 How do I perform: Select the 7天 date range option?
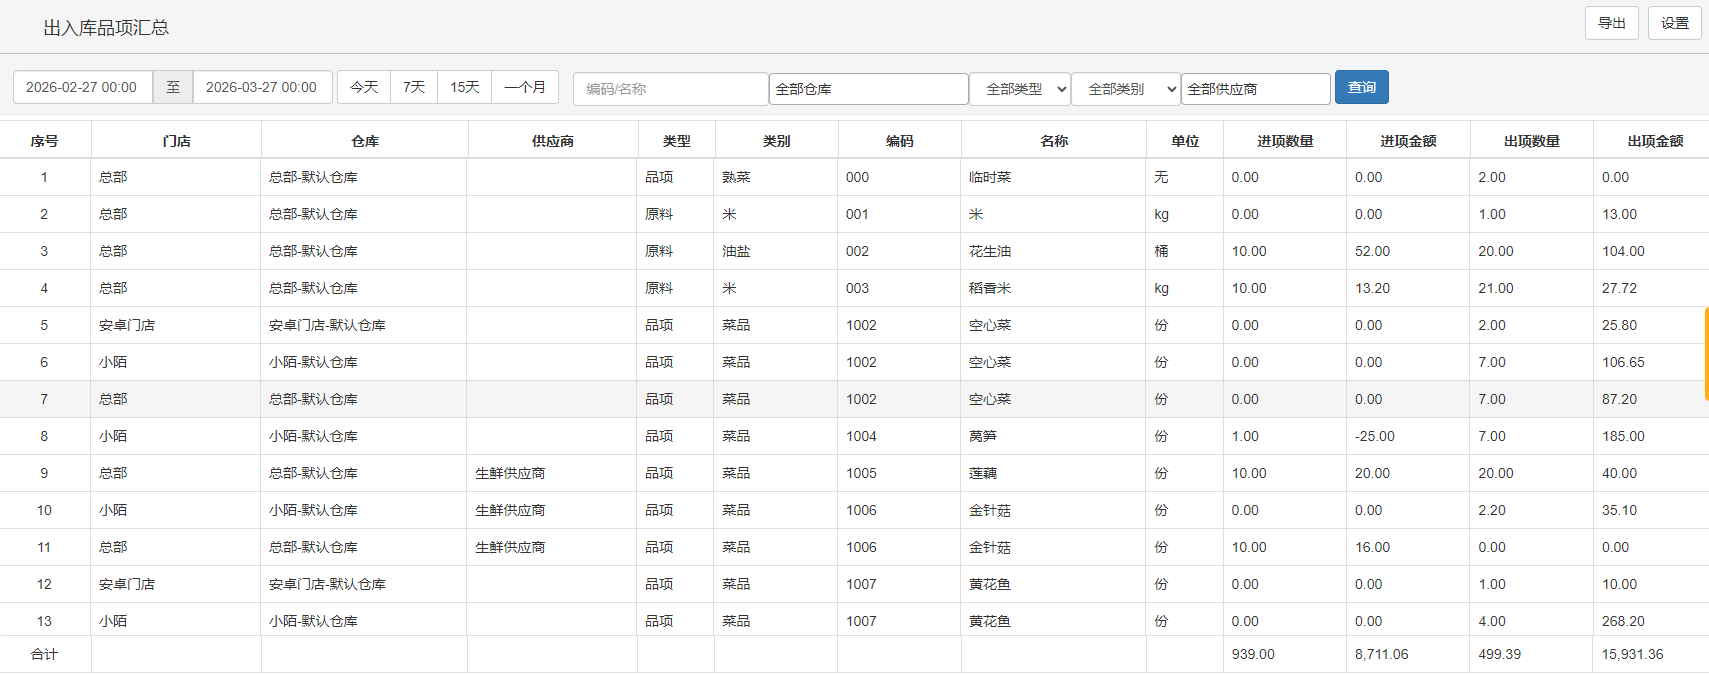pyautogui.click(x=414, y=88)
